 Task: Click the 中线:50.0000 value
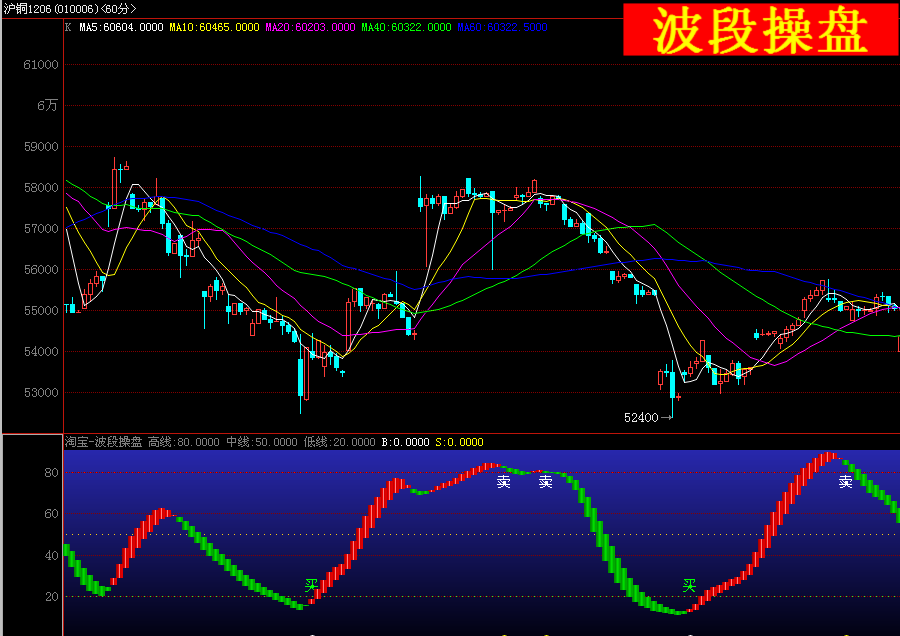[262, 442]
